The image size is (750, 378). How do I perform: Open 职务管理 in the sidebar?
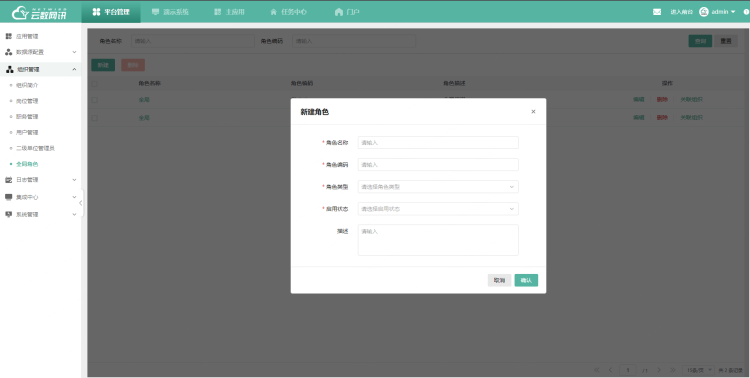click(x=27, y=117)
